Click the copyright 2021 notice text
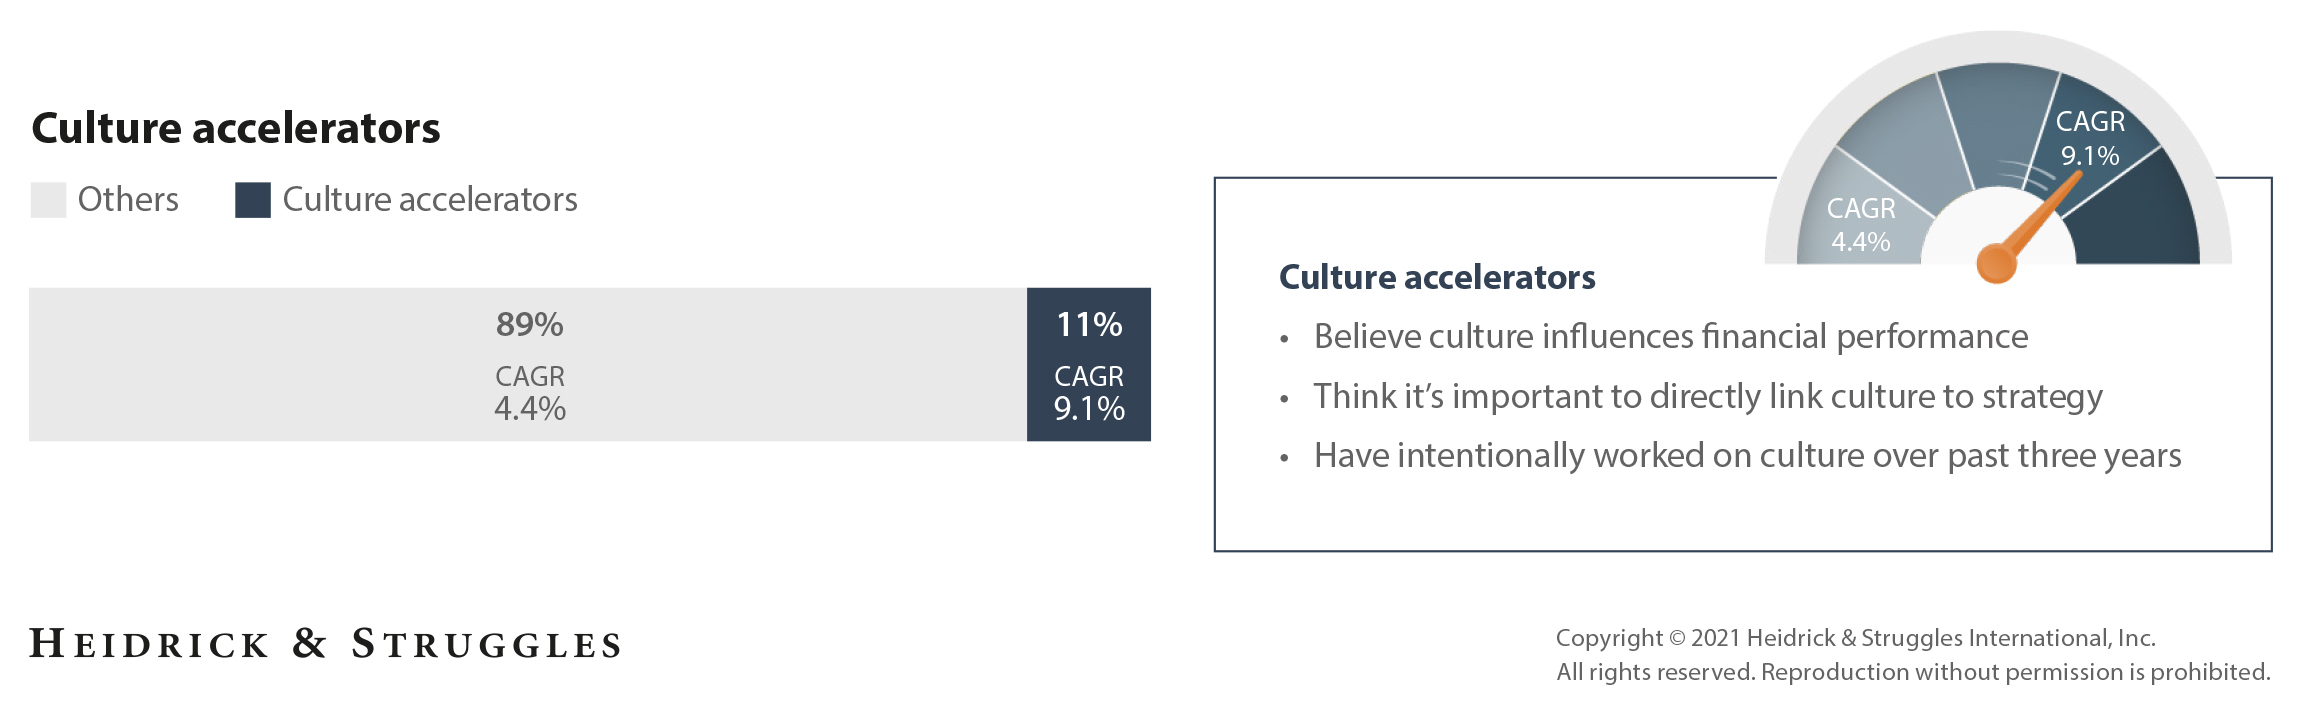This screenshot has height=715, width=2303. click(1855, 638)
